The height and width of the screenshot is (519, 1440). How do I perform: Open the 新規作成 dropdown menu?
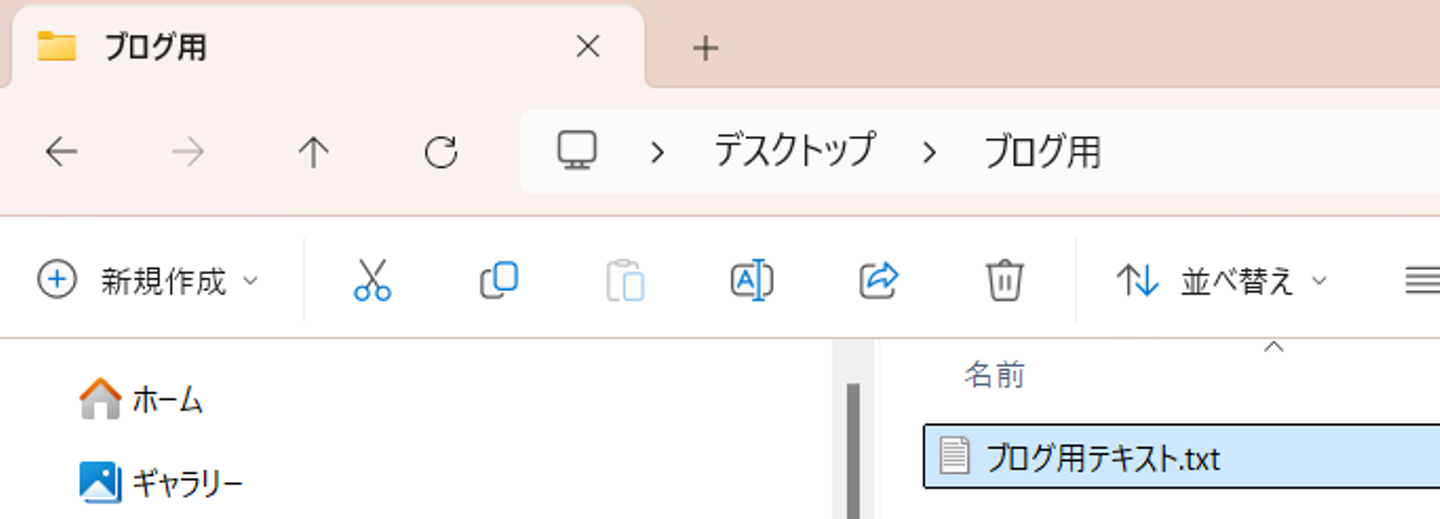148,281
